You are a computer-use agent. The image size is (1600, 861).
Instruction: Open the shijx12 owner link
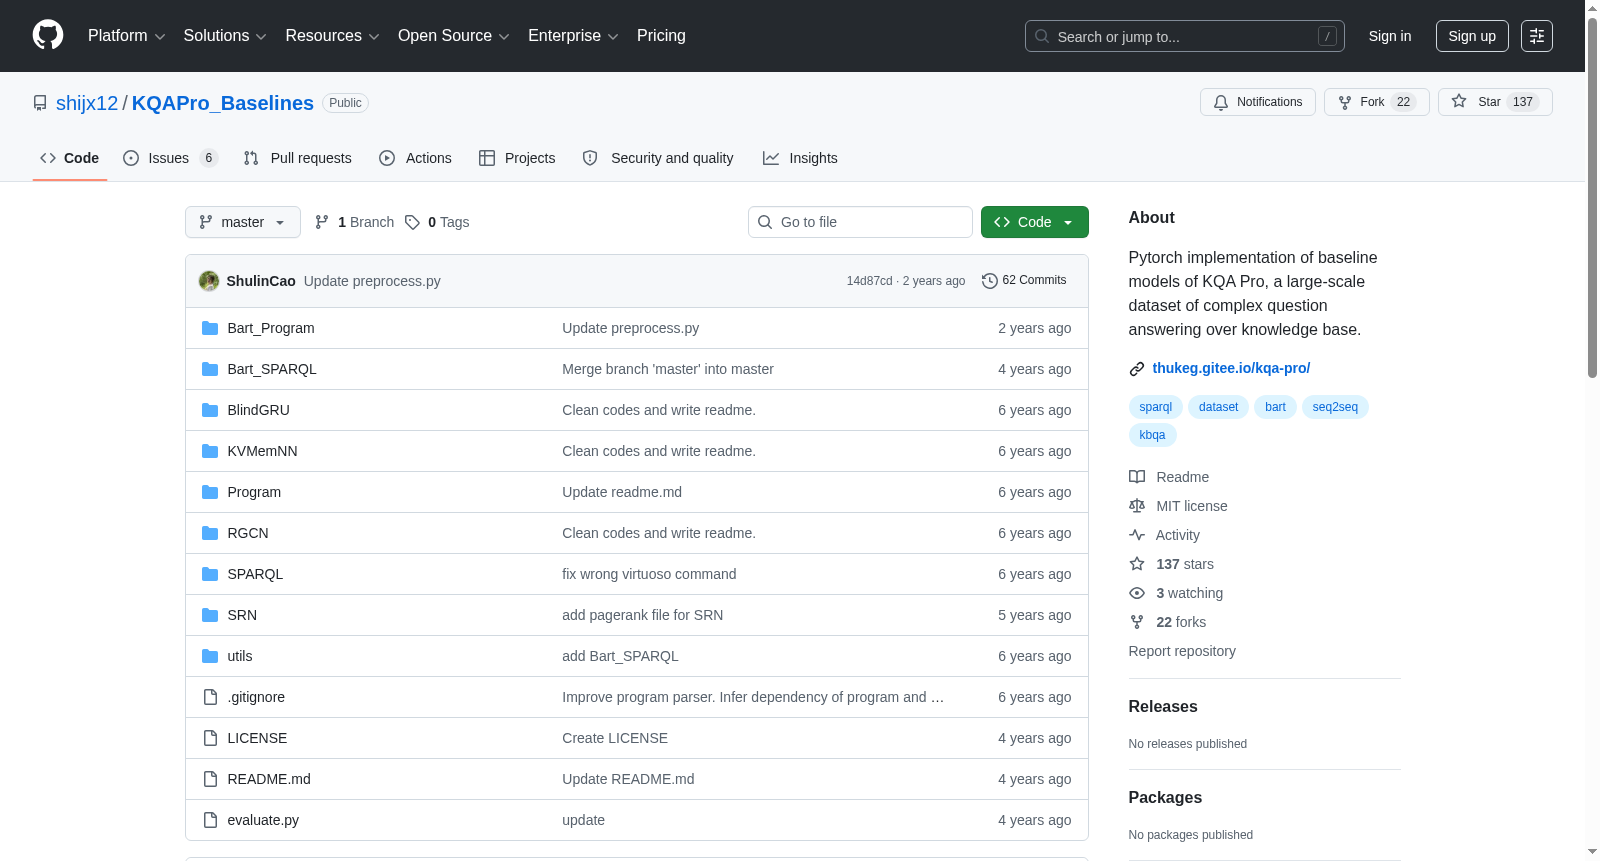pos(87,103)
